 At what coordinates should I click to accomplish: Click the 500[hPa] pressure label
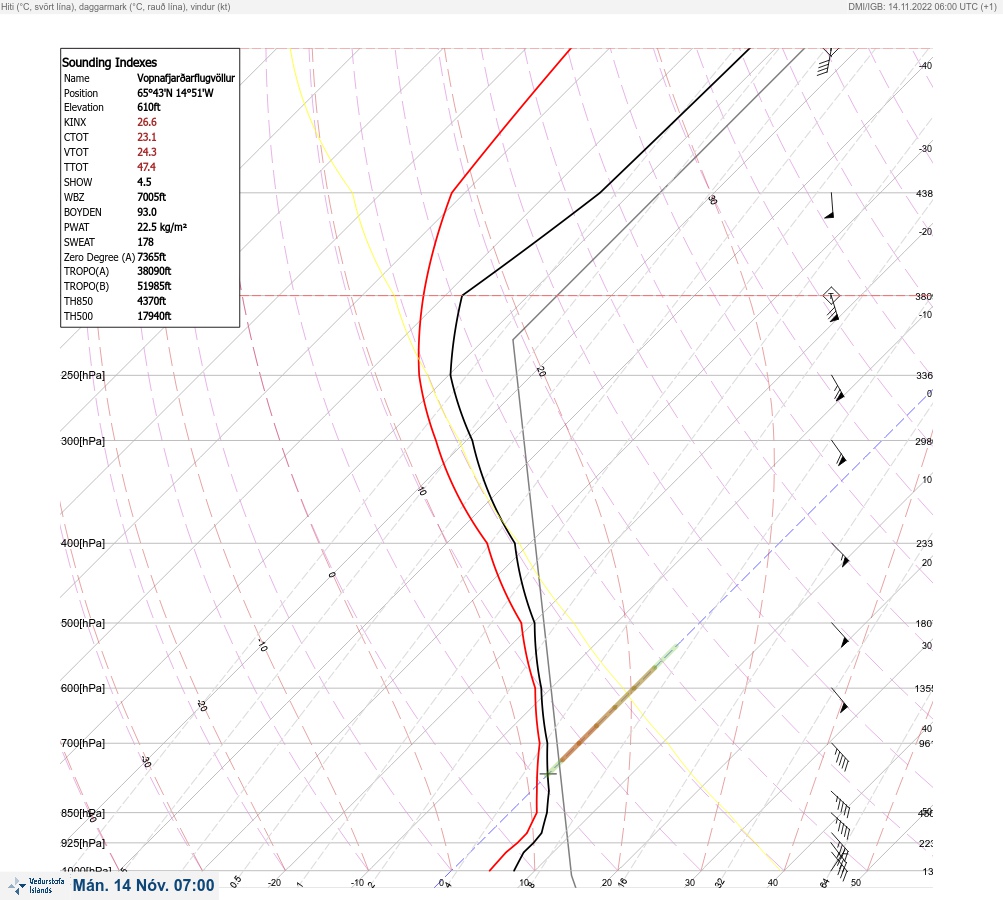coord(83,623)
